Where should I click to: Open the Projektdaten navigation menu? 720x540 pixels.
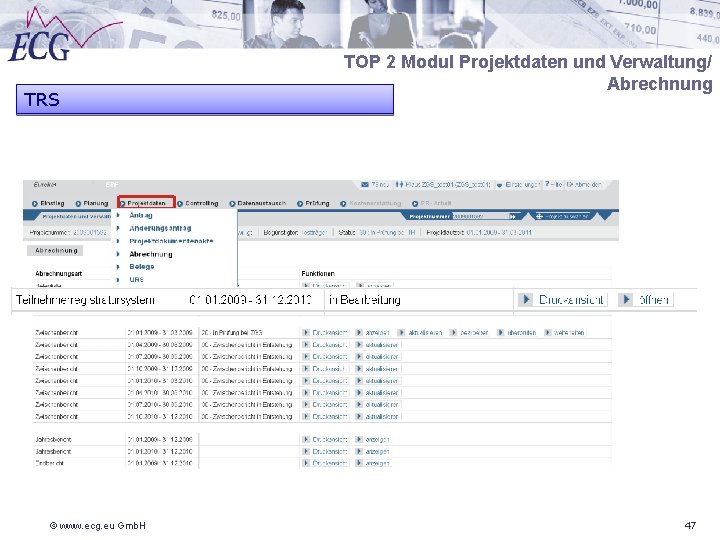click(x=146, y=203)
